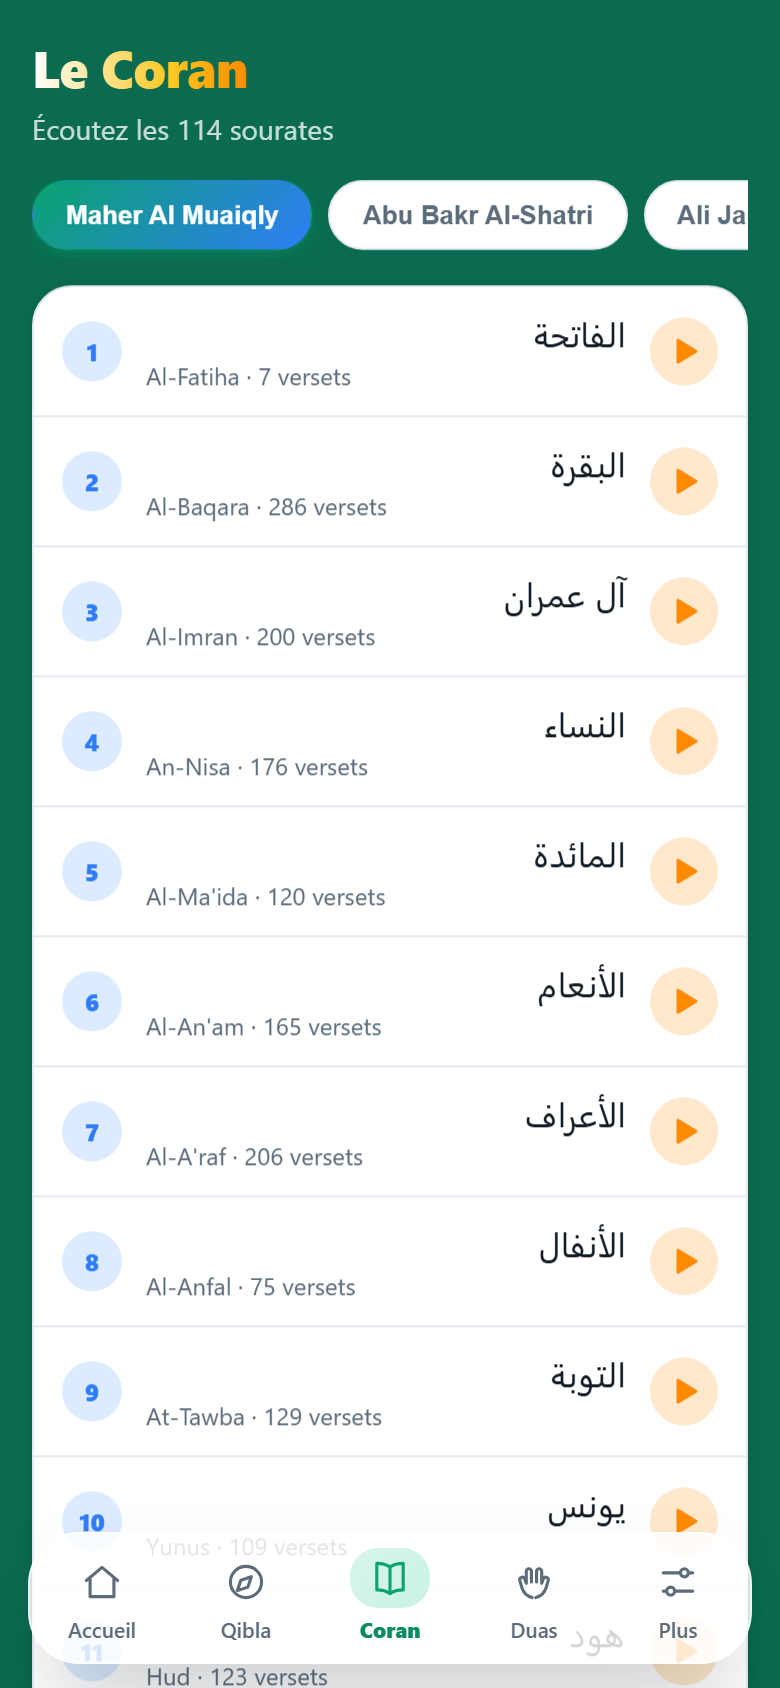Switch reciter to Abu Bakr Al-Shatri
This screenshot has height=1688, width=780.
[478, 215]
